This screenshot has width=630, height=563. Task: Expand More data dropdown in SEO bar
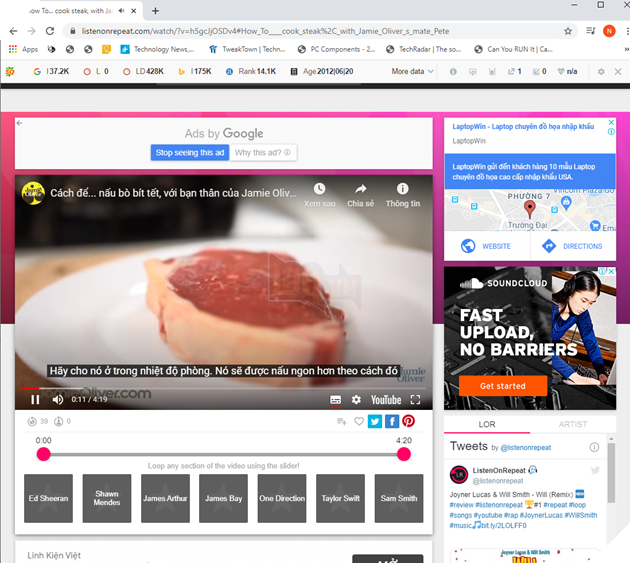(x=413, y=72)
